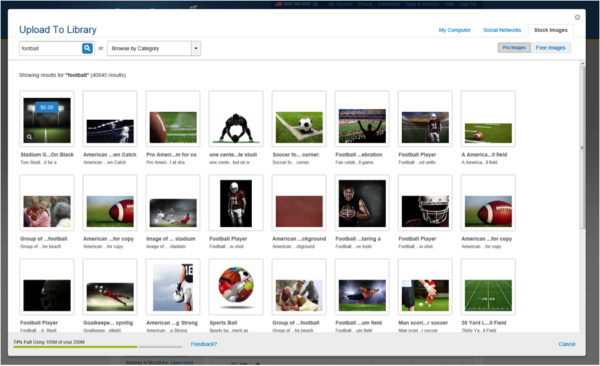Pick the Football celebration fan thumbnail
Screen dimensions: 600x366
tap(362, 119)
